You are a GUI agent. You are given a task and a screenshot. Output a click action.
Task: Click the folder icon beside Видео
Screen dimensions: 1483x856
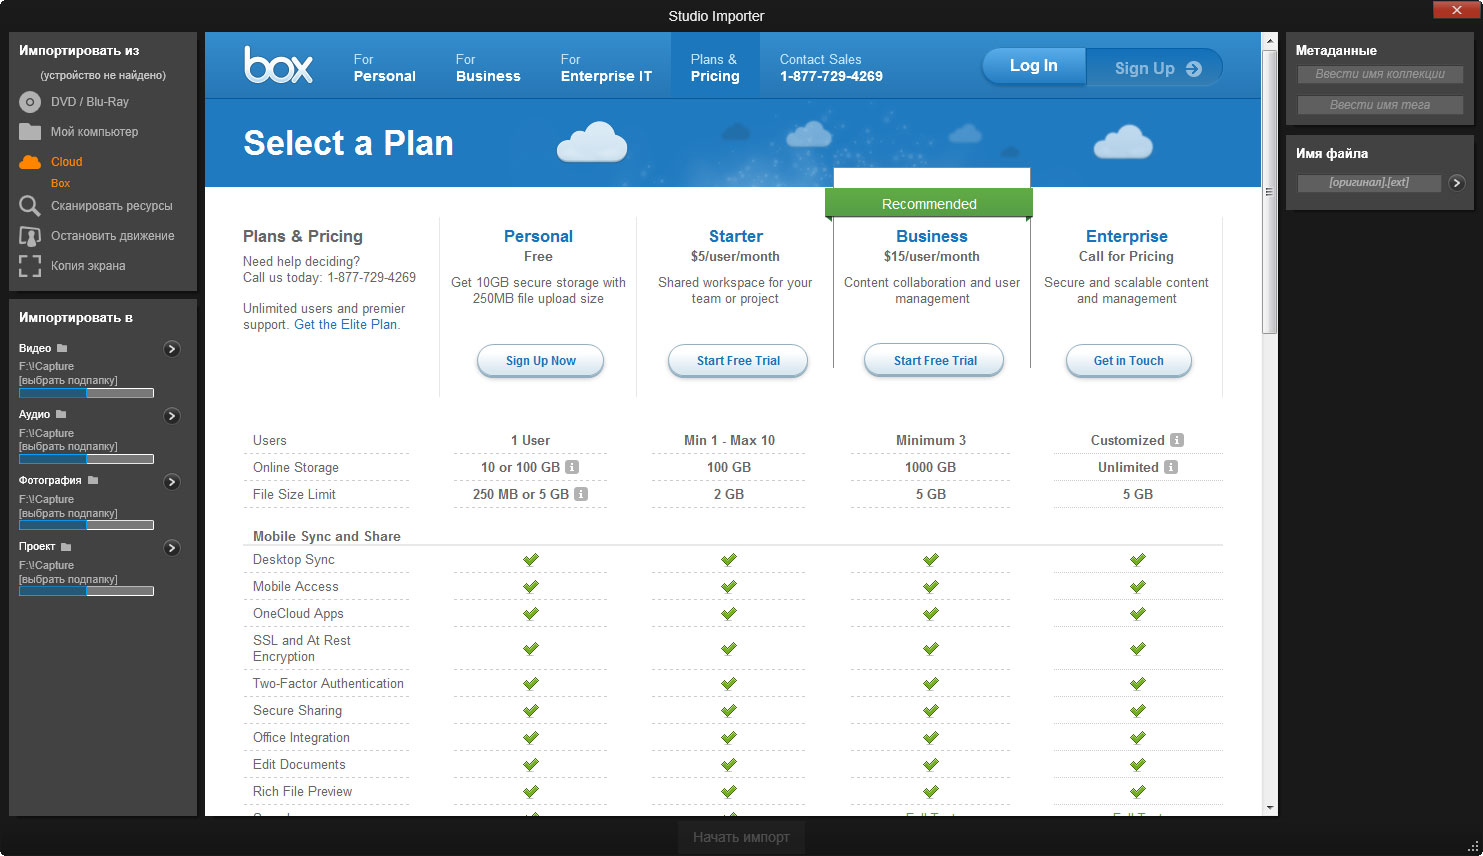(62, 348)
